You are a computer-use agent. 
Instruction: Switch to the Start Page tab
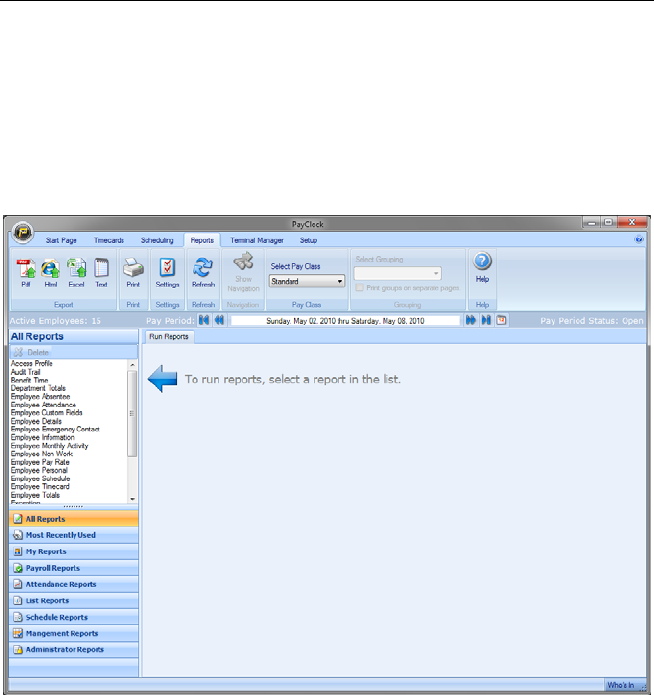point(61,240)
